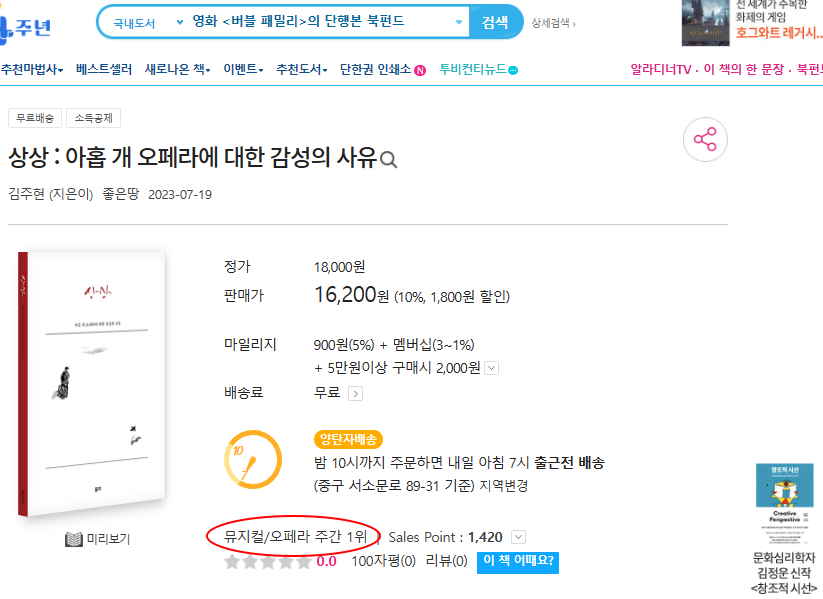
Task: Open the 새로나온 책 menu
Action: pyautogui.click(x=177, y=69)
